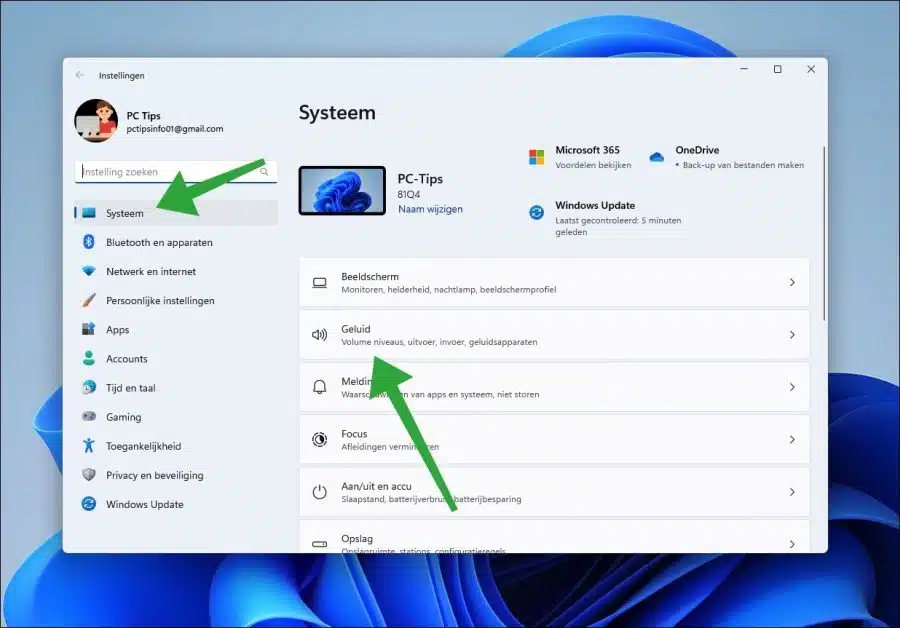Viewport: 900px width, 628px height.
Task: Click the Accounts person icon
Action: coord(89,358)
